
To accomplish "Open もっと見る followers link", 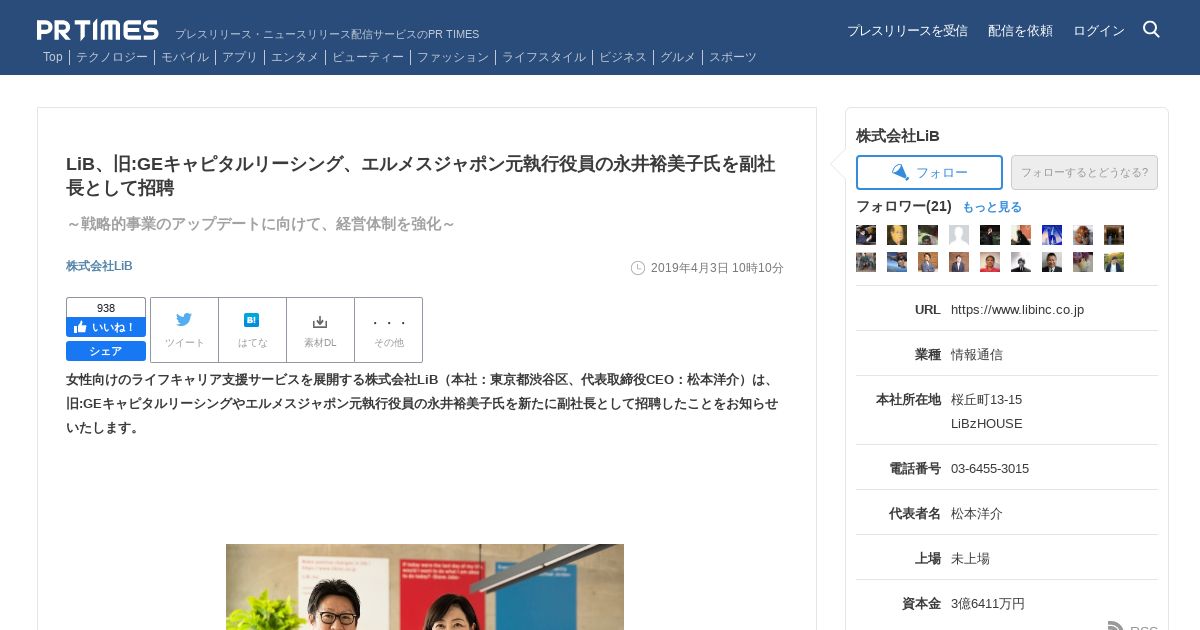I will coord(992,207).
